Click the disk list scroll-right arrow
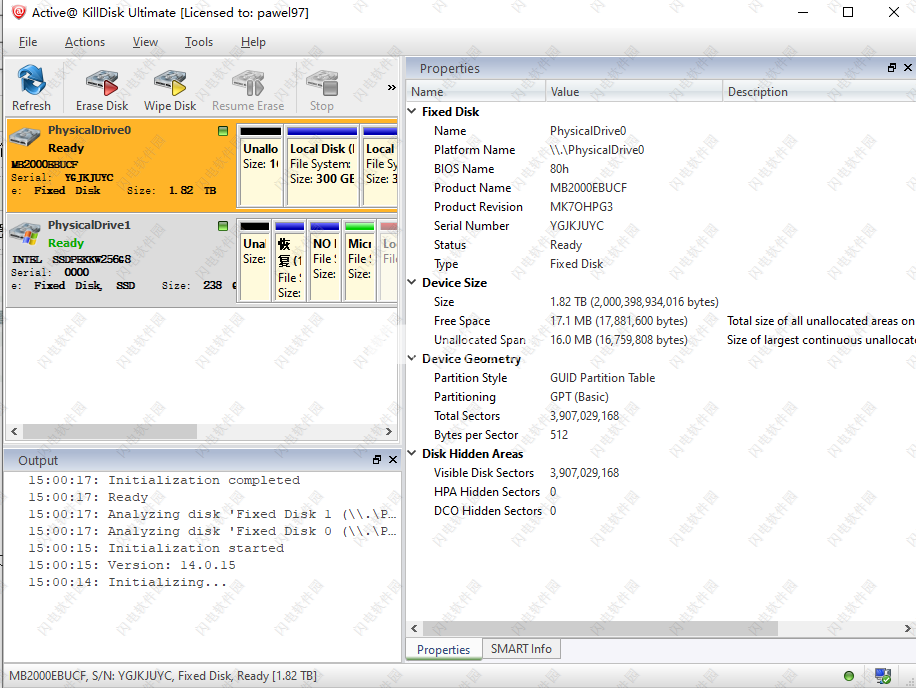Viewport: 916px width, 688px height. [x=389, y=432]
